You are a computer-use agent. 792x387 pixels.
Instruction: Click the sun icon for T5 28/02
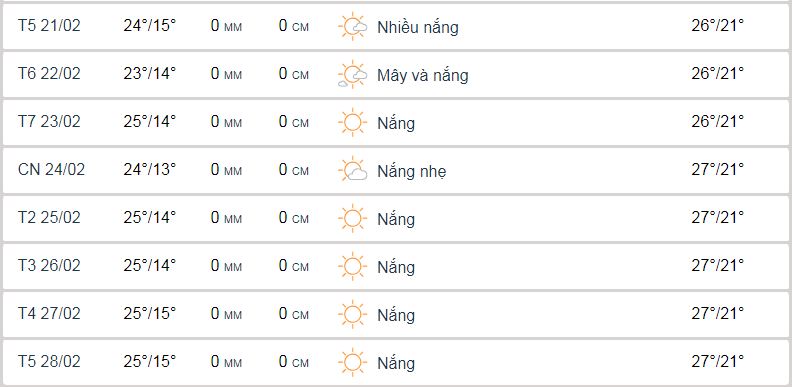[x=352, y=362]
